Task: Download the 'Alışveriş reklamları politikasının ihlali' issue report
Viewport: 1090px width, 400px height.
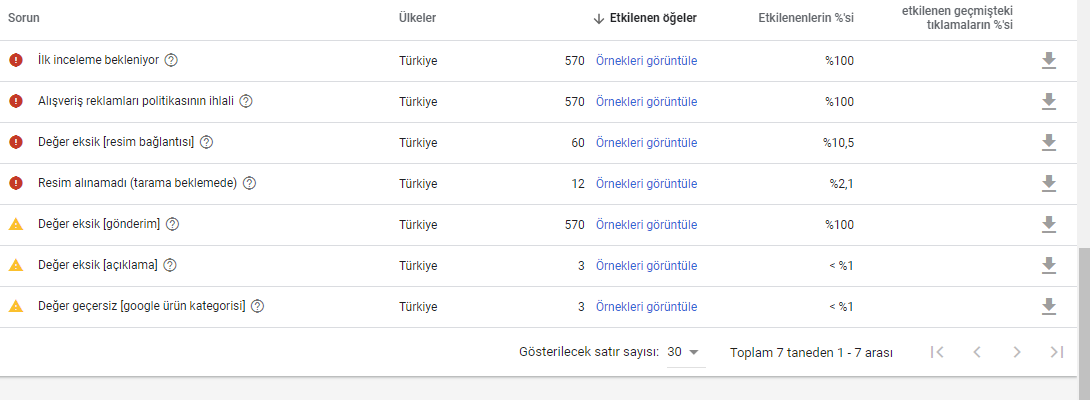Action: (1049, 102)
